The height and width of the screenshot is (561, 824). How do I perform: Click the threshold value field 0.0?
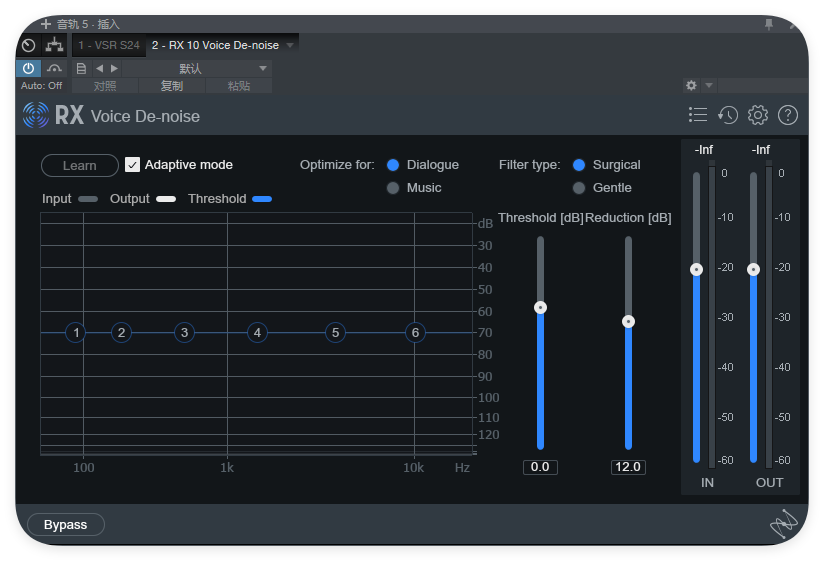click(540, 467)
